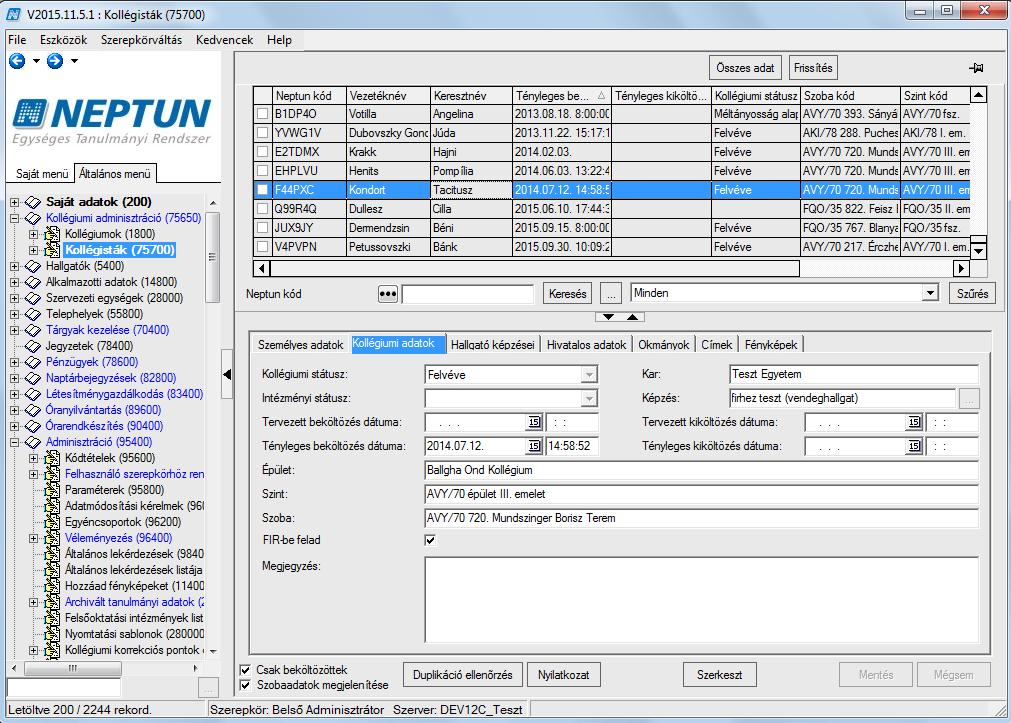Open the back arrow history dropdown
1011x723 pixels.
(x=36, y=61)
